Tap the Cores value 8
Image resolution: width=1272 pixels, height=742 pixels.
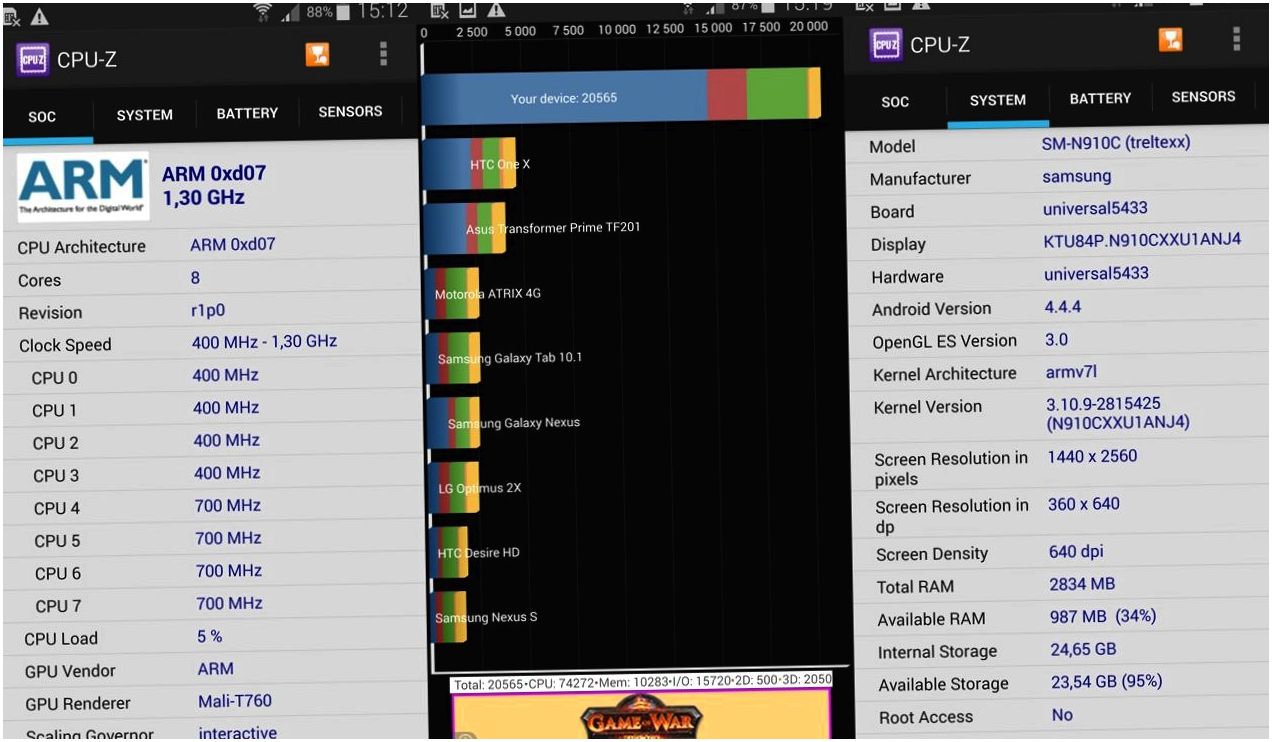[196, 278]
